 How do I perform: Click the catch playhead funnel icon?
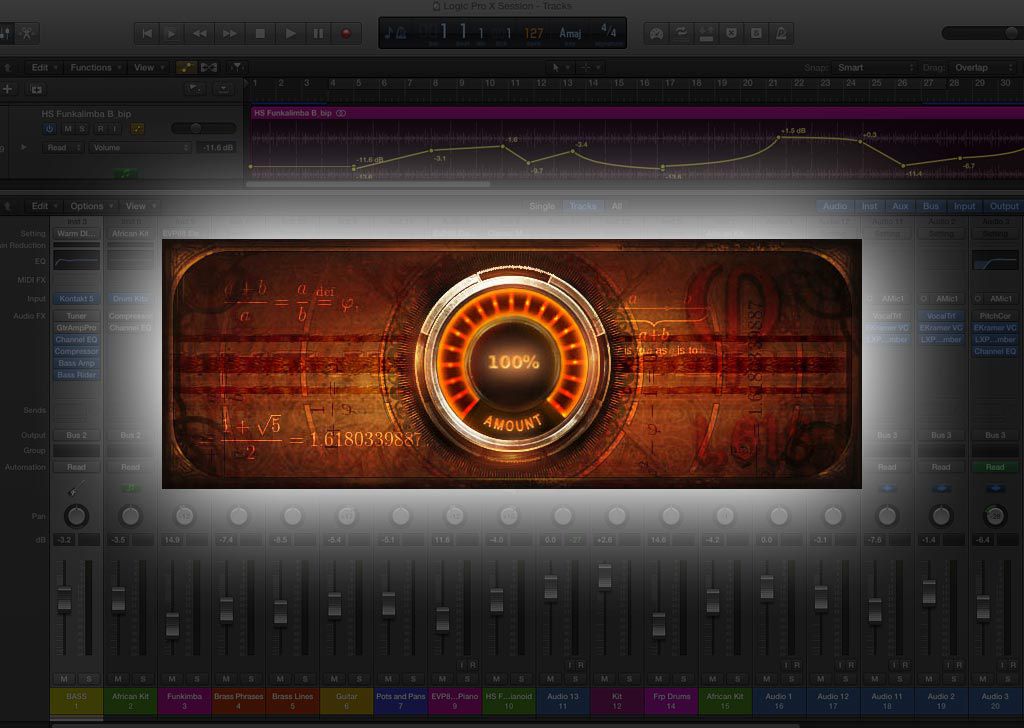[x=236, y=67]
